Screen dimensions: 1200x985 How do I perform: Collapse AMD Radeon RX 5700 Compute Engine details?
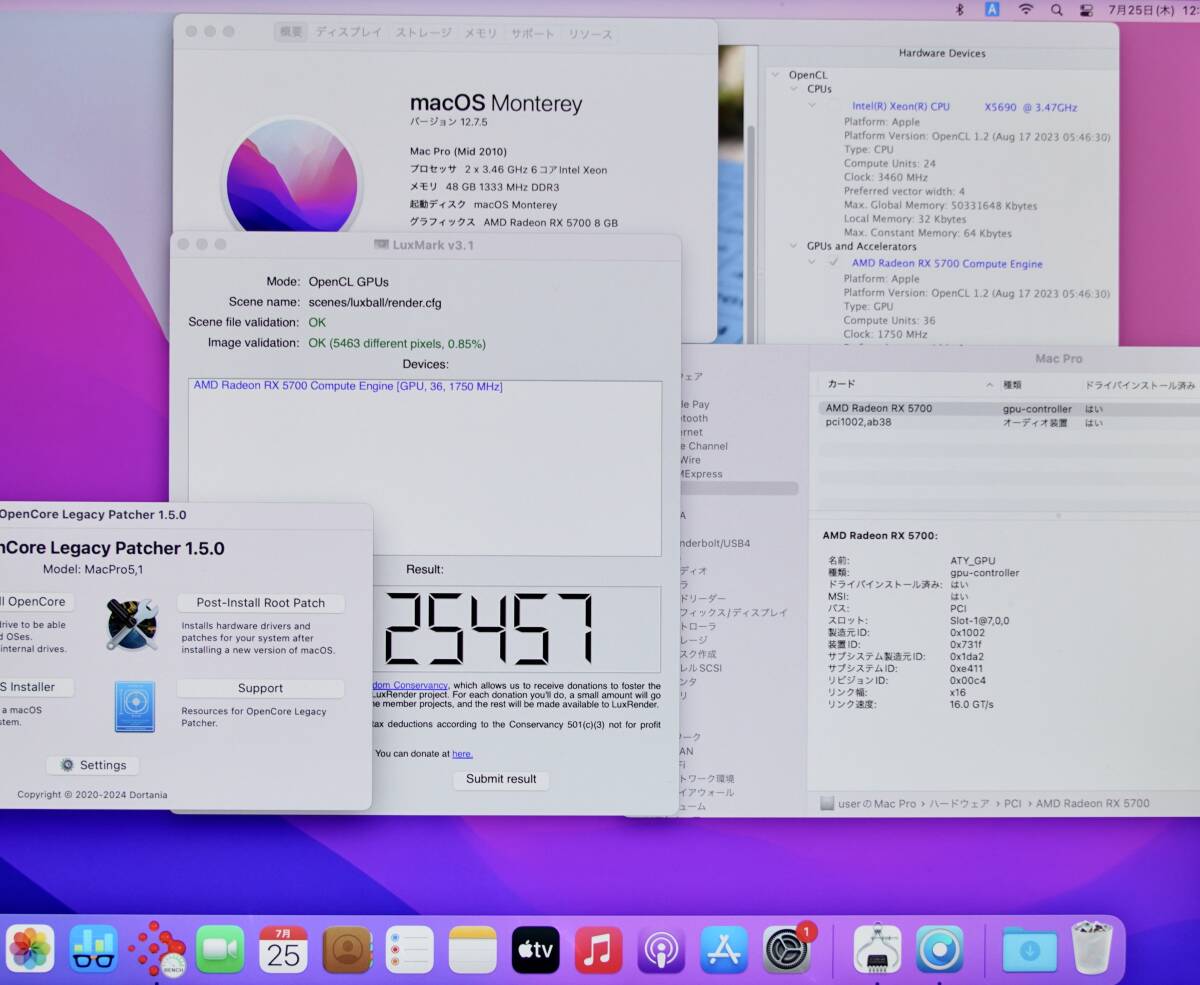tap(813, 262)
